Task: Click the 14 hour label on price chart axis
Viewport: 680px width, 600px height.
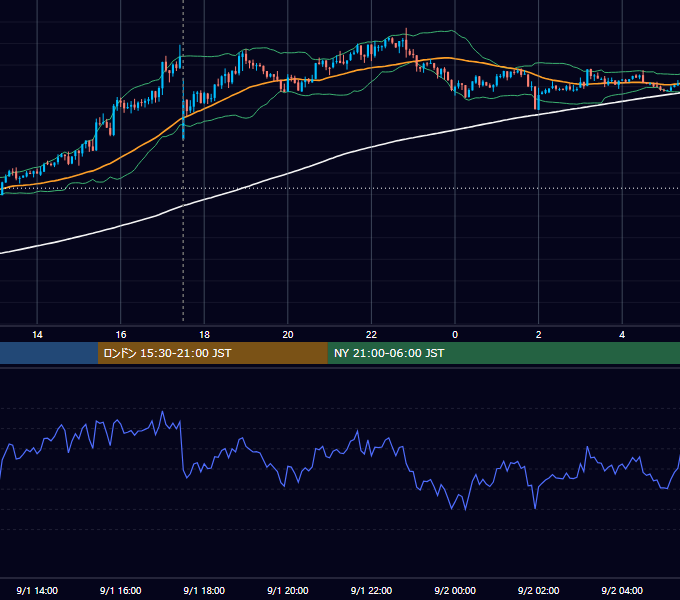Action: coord(37,335)
